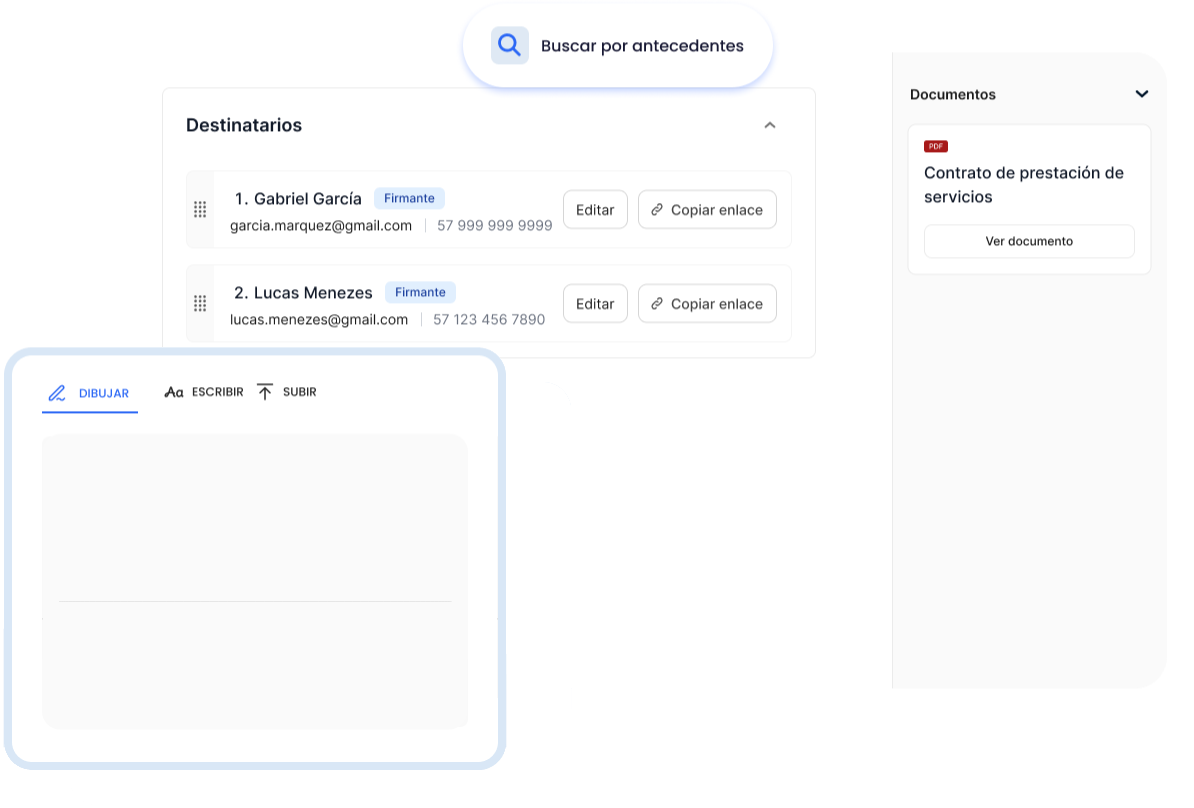Image resolution: width=1194 pixels, height=808 pixels.
Task: Click link icon in Lucas's Copiar enlace
Action: 657,304
